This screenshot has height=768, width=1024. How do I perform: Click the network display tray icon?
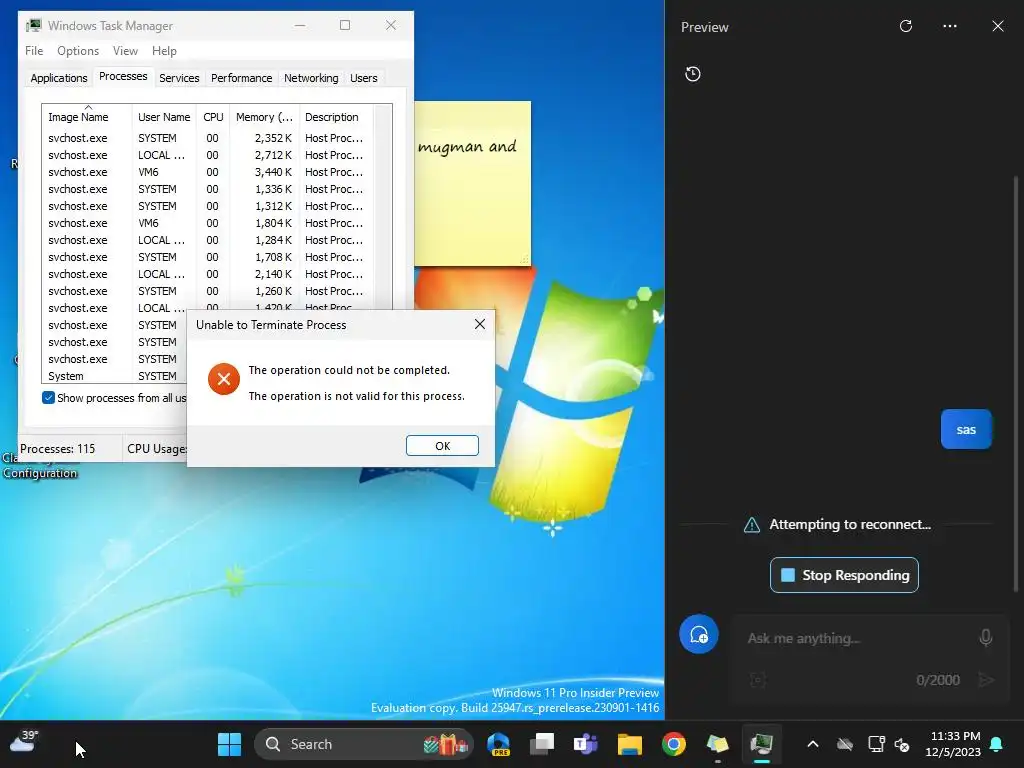click(x=876, y=744)
